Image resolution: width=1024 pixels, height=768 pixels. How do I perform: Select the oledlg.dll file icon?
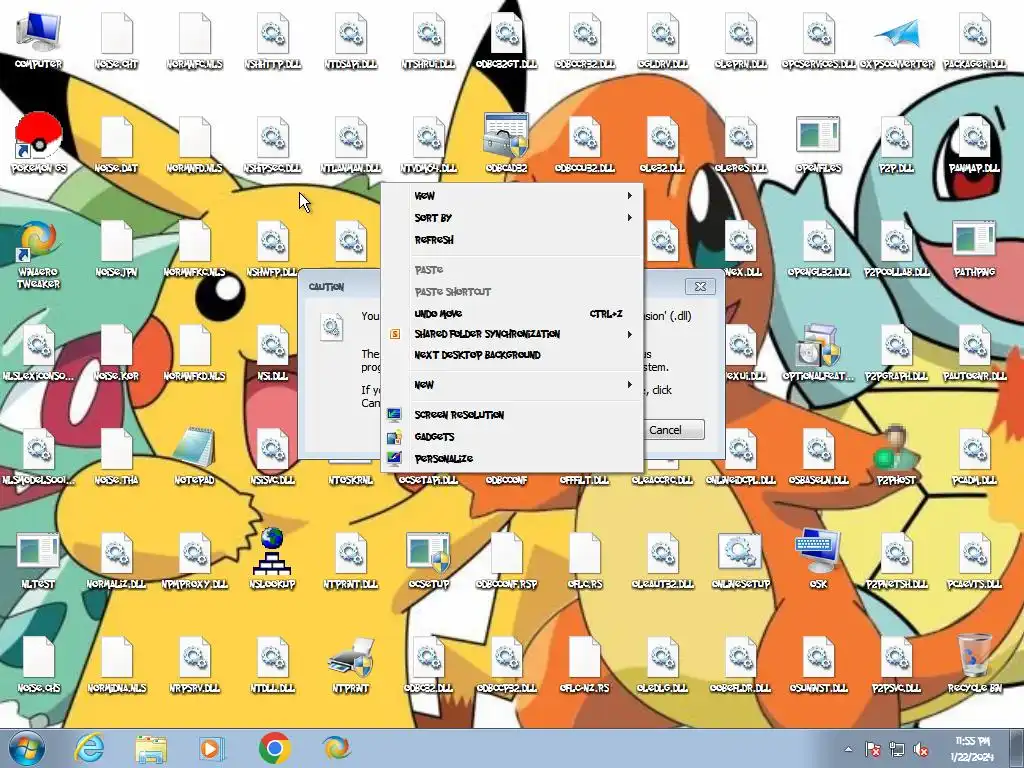(662, 664)
